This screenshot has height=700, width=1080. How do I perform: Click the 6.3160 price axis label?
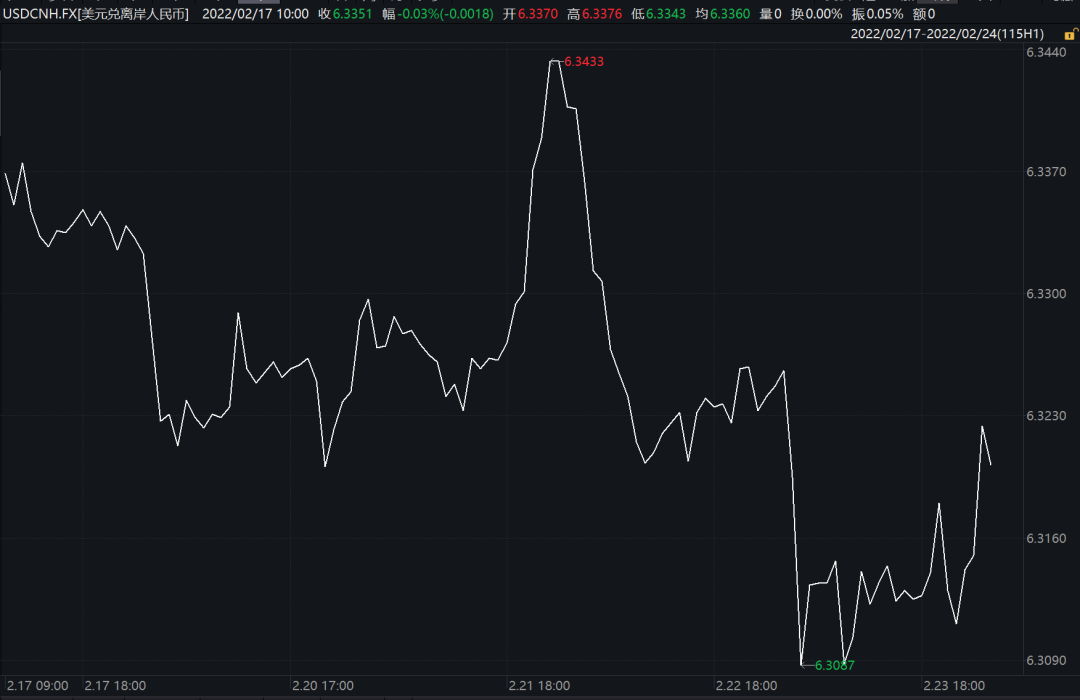tap(1047, 539)
